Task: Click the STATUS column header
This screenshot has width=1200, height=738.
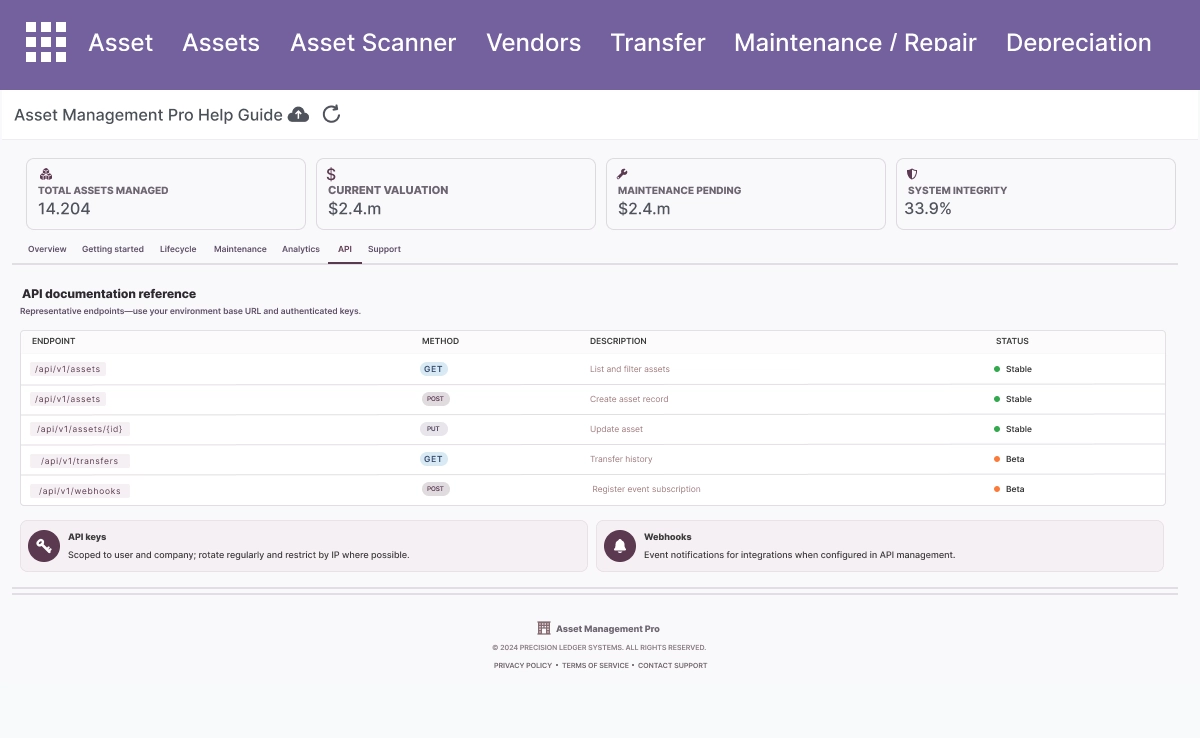Action: point(1012,341)
